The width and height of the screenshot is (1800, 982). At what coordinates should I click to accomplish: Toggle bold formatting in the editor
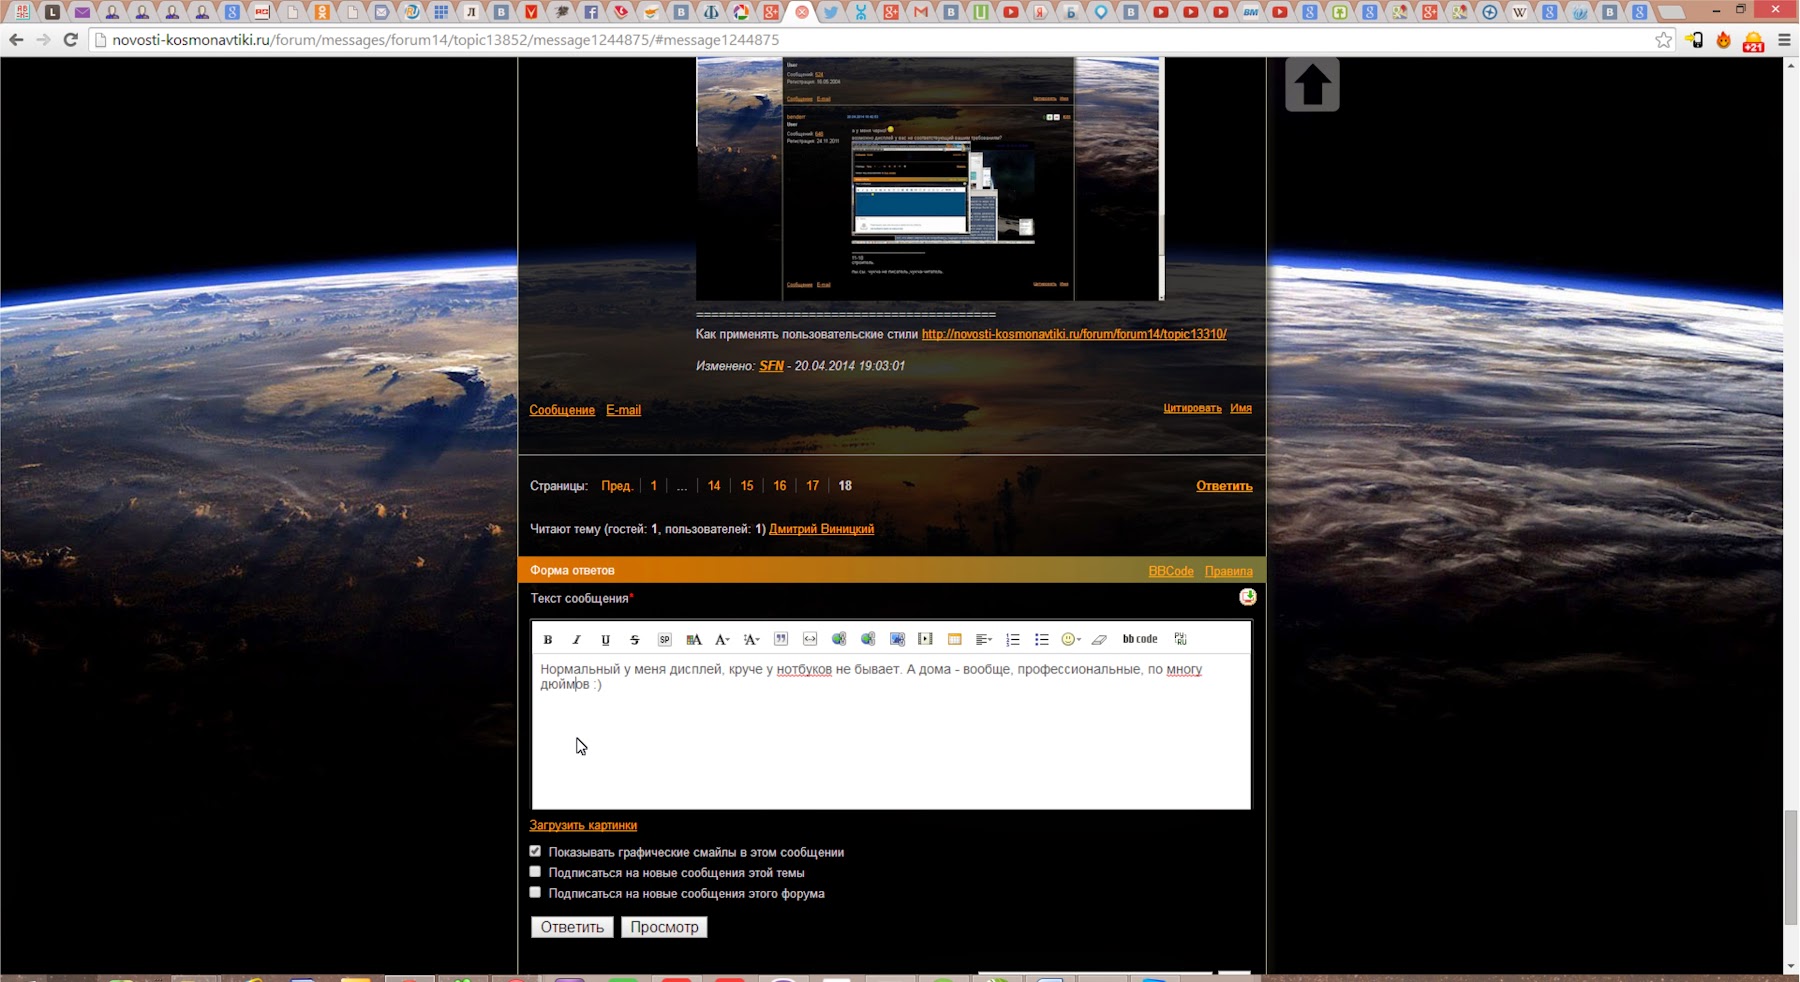[x=548, y=639]
